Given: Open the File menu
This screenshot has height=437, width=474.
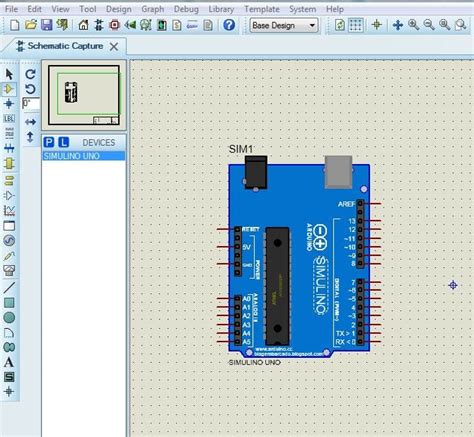Looking at the screenshot, I should (x=11, y=9).
